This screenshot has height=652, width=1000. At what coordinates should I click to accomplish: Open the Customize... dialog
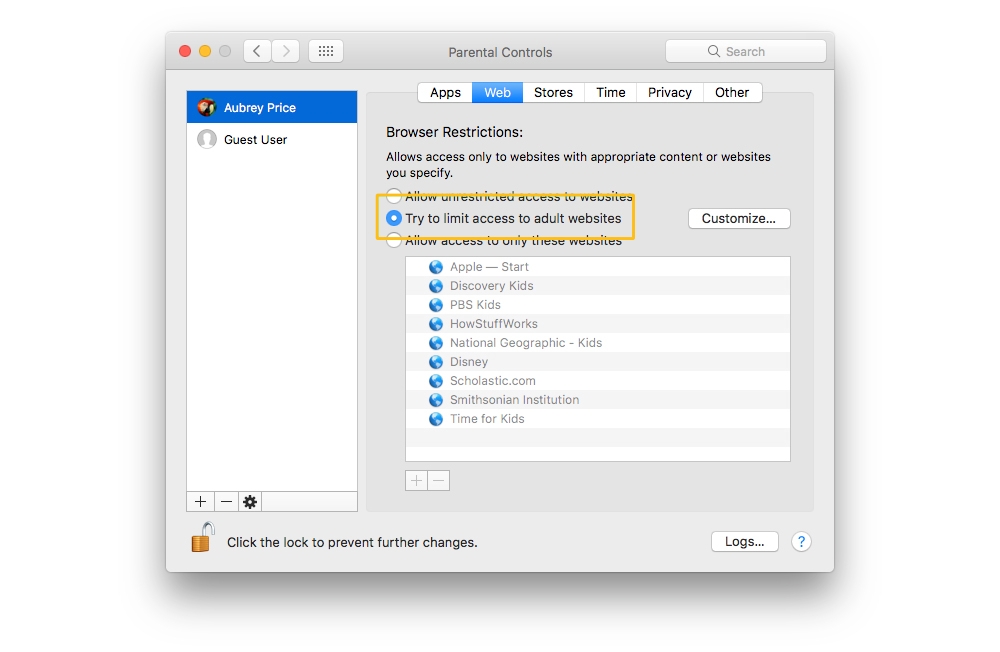coord(739,218)
